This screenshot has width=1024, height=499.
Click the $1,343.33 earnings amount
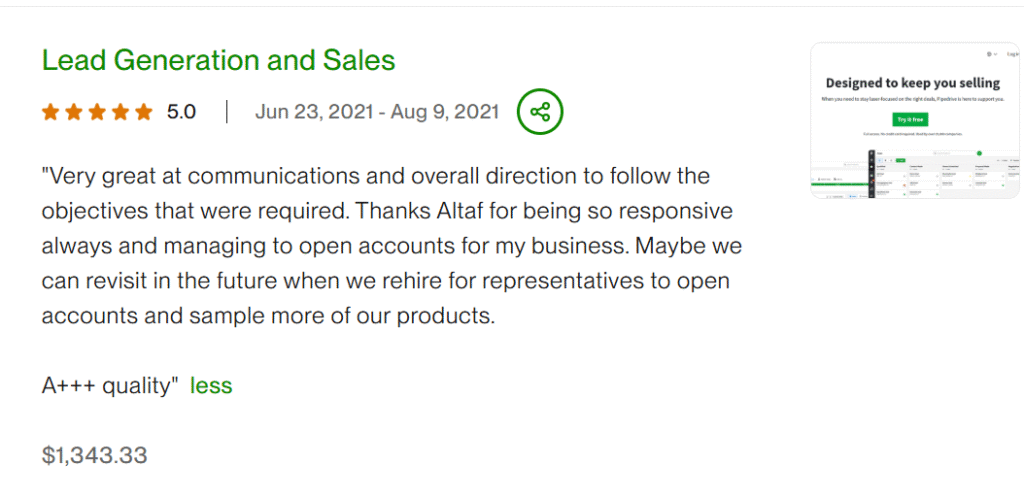coord(95,455)
